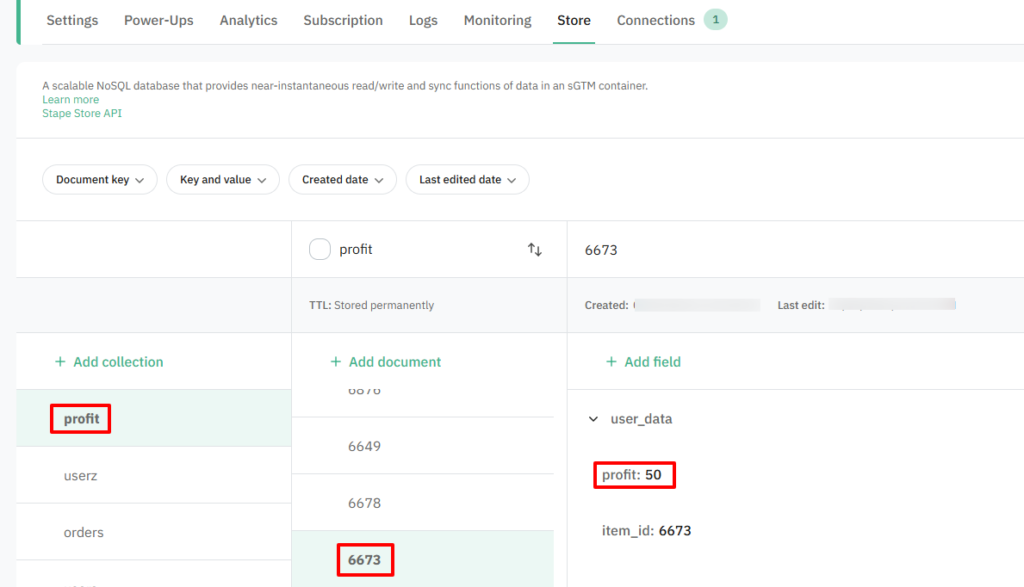
Task: Click the sort documents arrows icon
Action: pos(534,249)
